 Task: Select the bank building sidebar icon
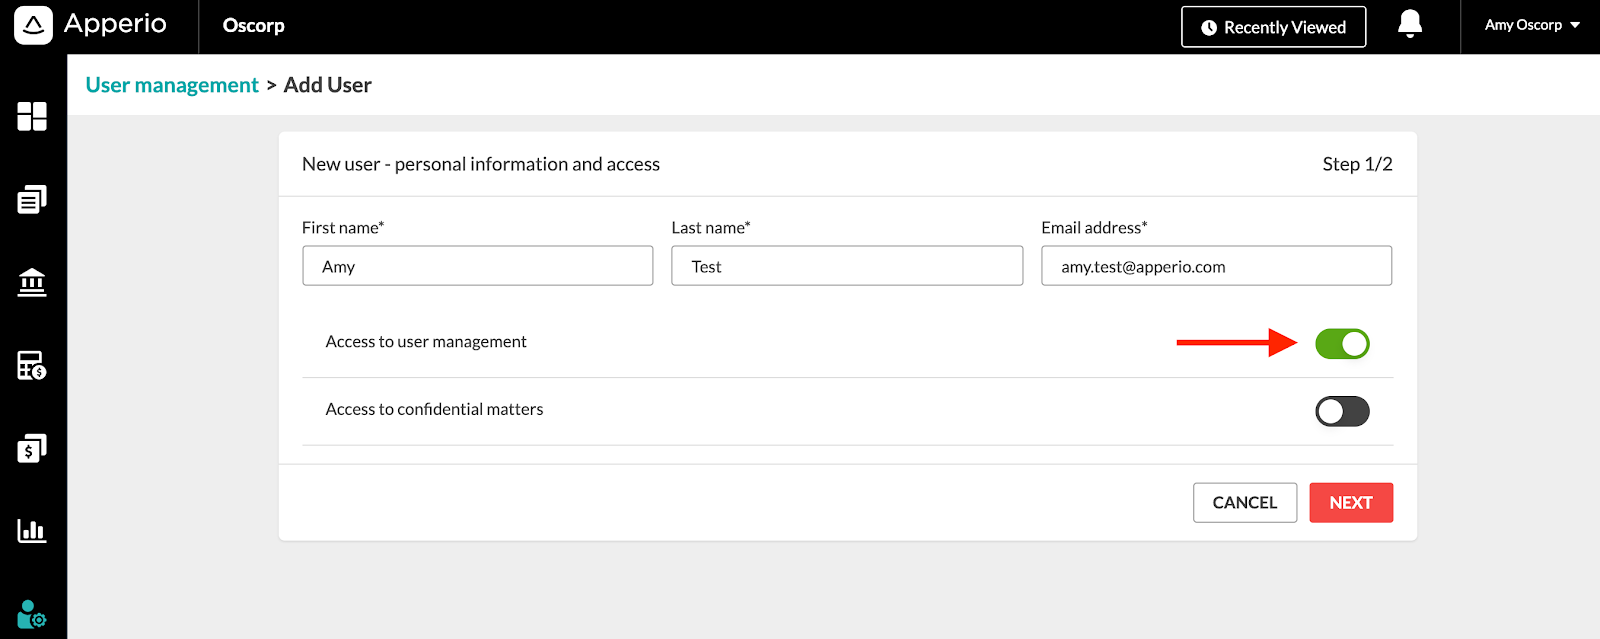click(32, 282)
